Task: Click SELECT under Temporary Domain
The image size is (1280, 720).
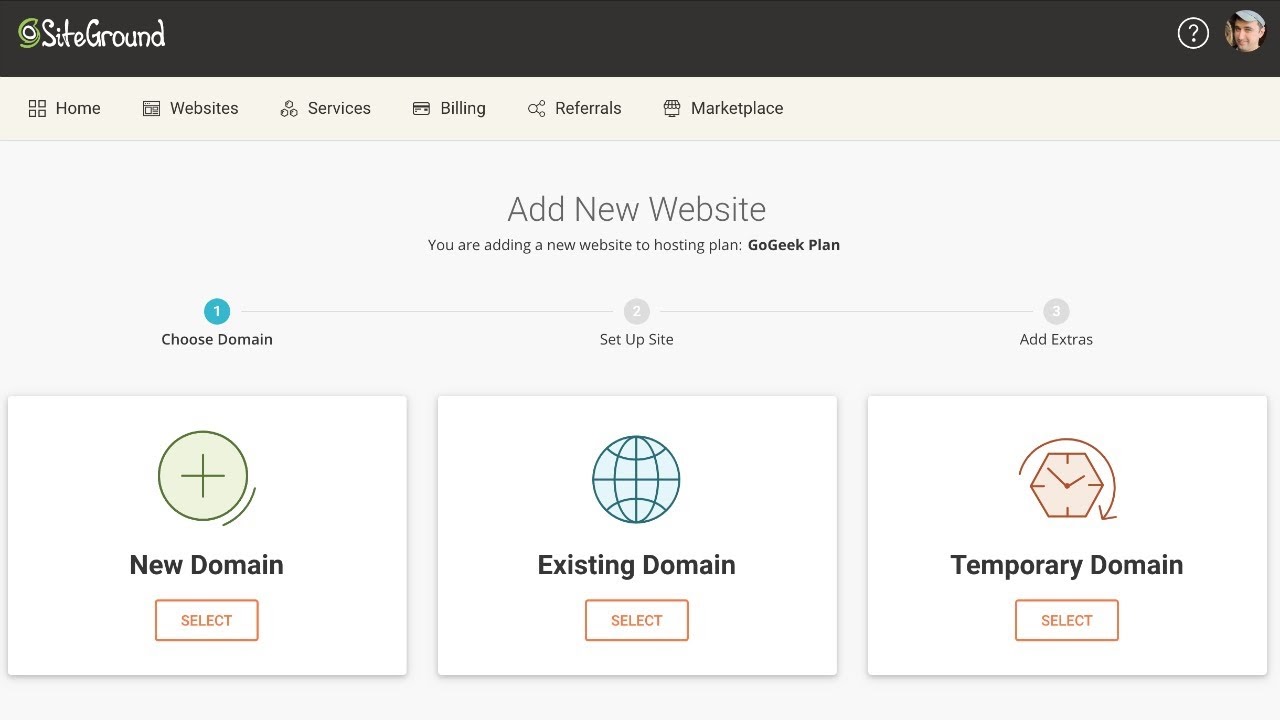Action: point(1066,620)
